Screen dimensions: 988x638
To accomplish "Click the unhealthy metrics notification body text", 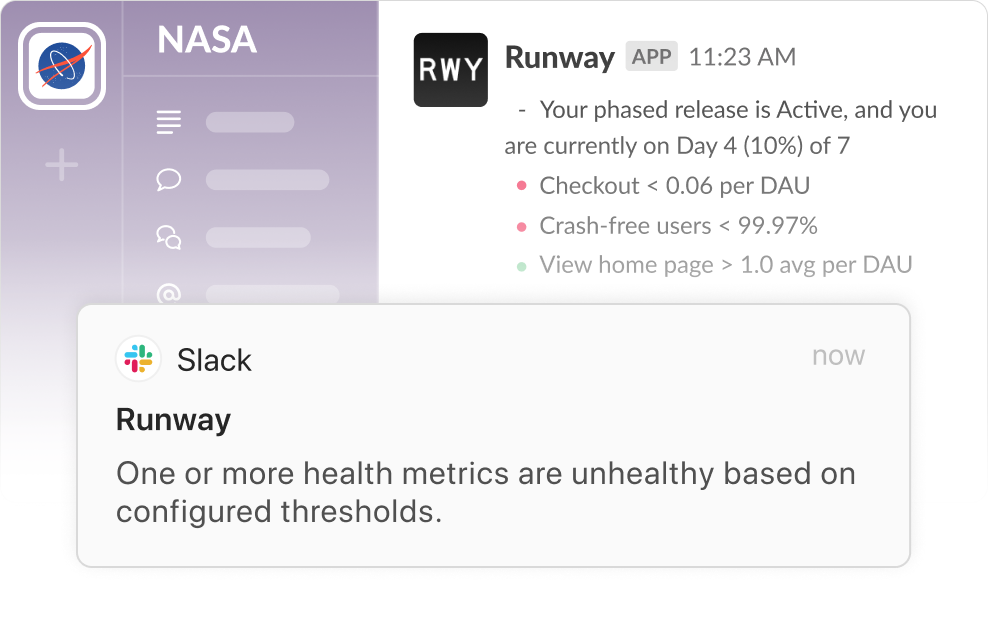I will [x=485, y=492].
